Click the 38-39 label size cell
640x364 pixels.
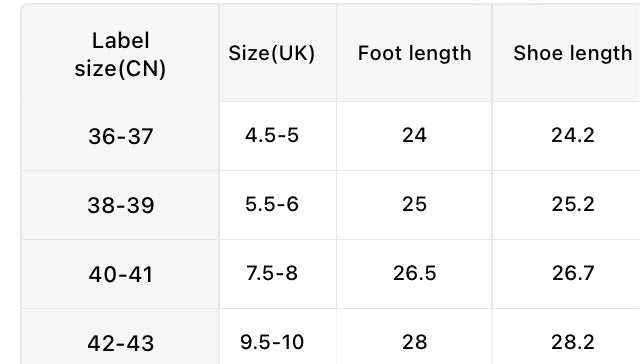click(x=120, y=205)
